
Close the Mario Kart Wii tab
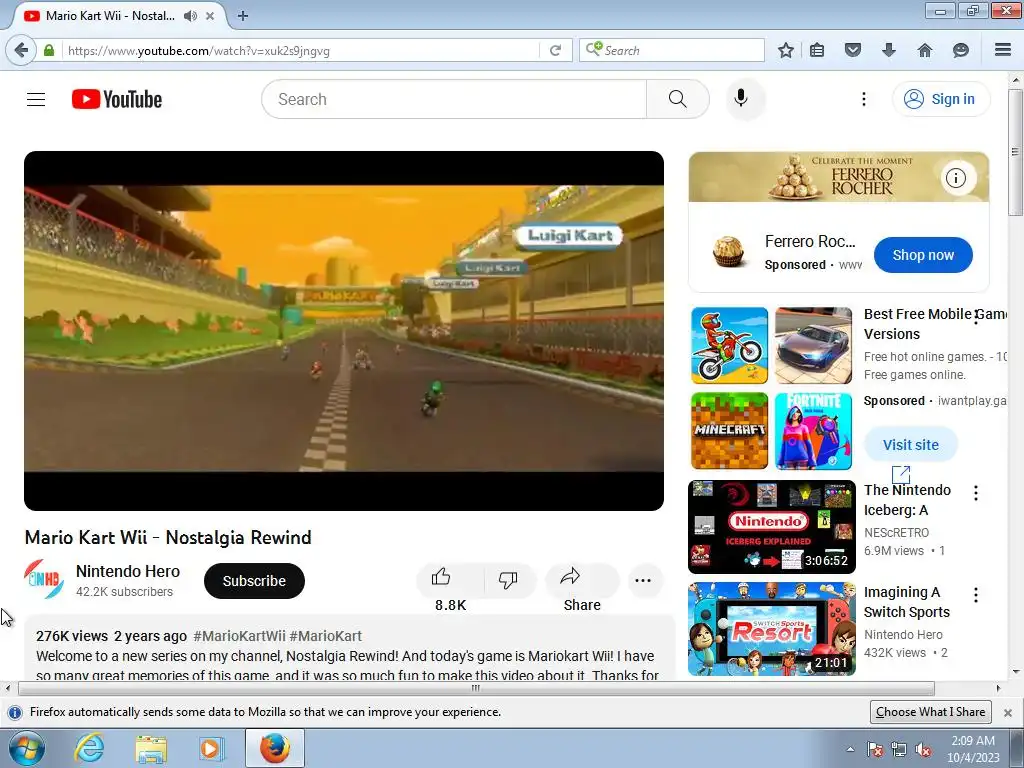click(x=210, y=16)
